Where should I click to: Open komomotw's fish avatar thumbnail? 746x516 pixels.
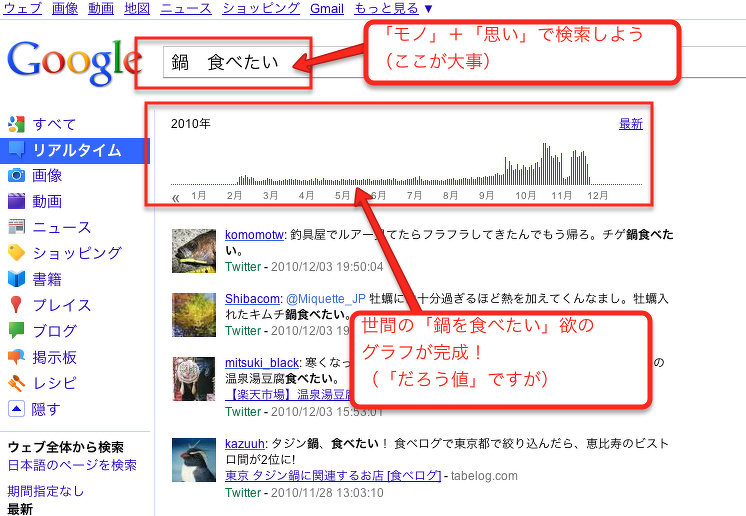[194, 251]
